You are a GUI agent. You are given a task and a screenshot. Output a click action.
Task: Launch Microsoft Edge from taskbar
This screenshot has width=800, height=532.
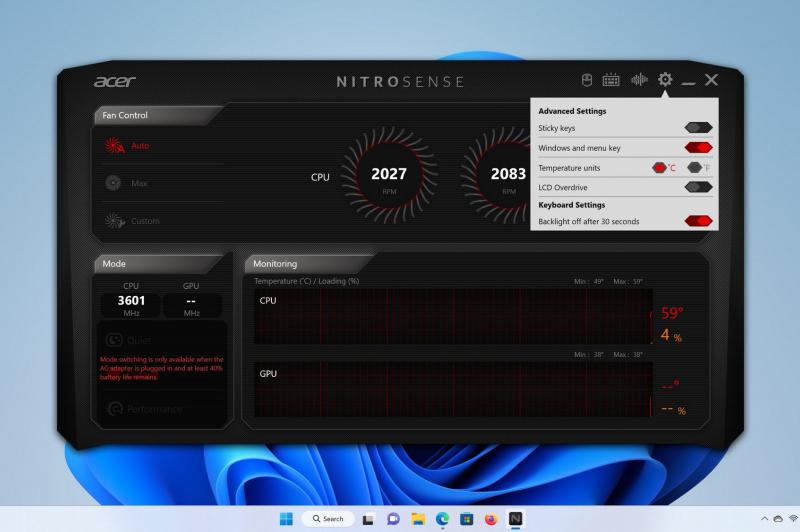point(442,519)
